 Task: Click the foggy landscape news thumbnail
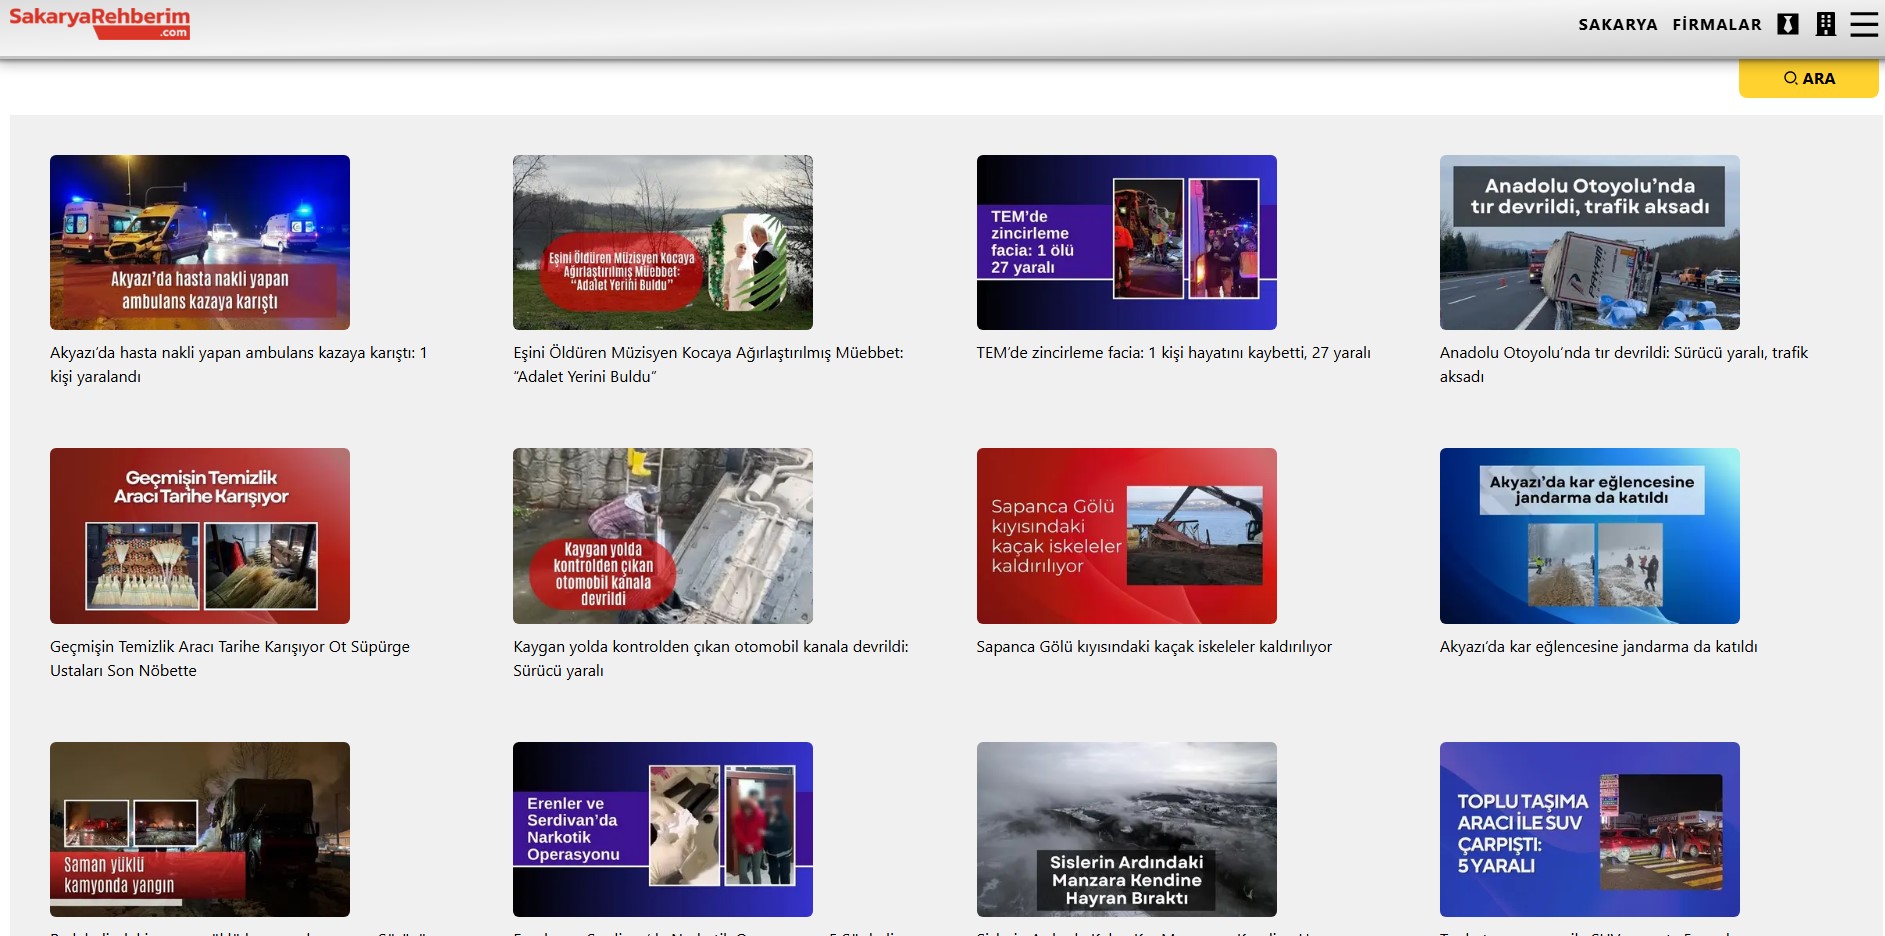coord(1126,829)
